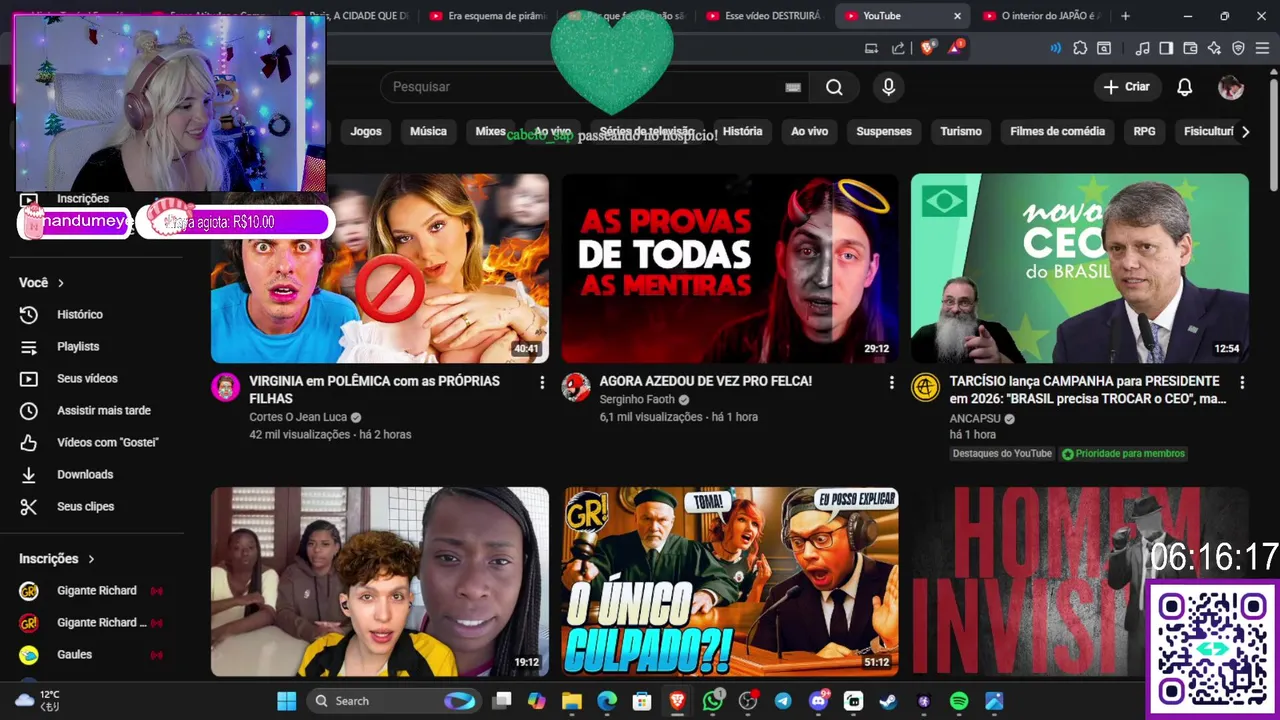Select the RPG category chip
This screenshot has width=1280, height=720.
pyautogui.click(x=1144, y=131)
